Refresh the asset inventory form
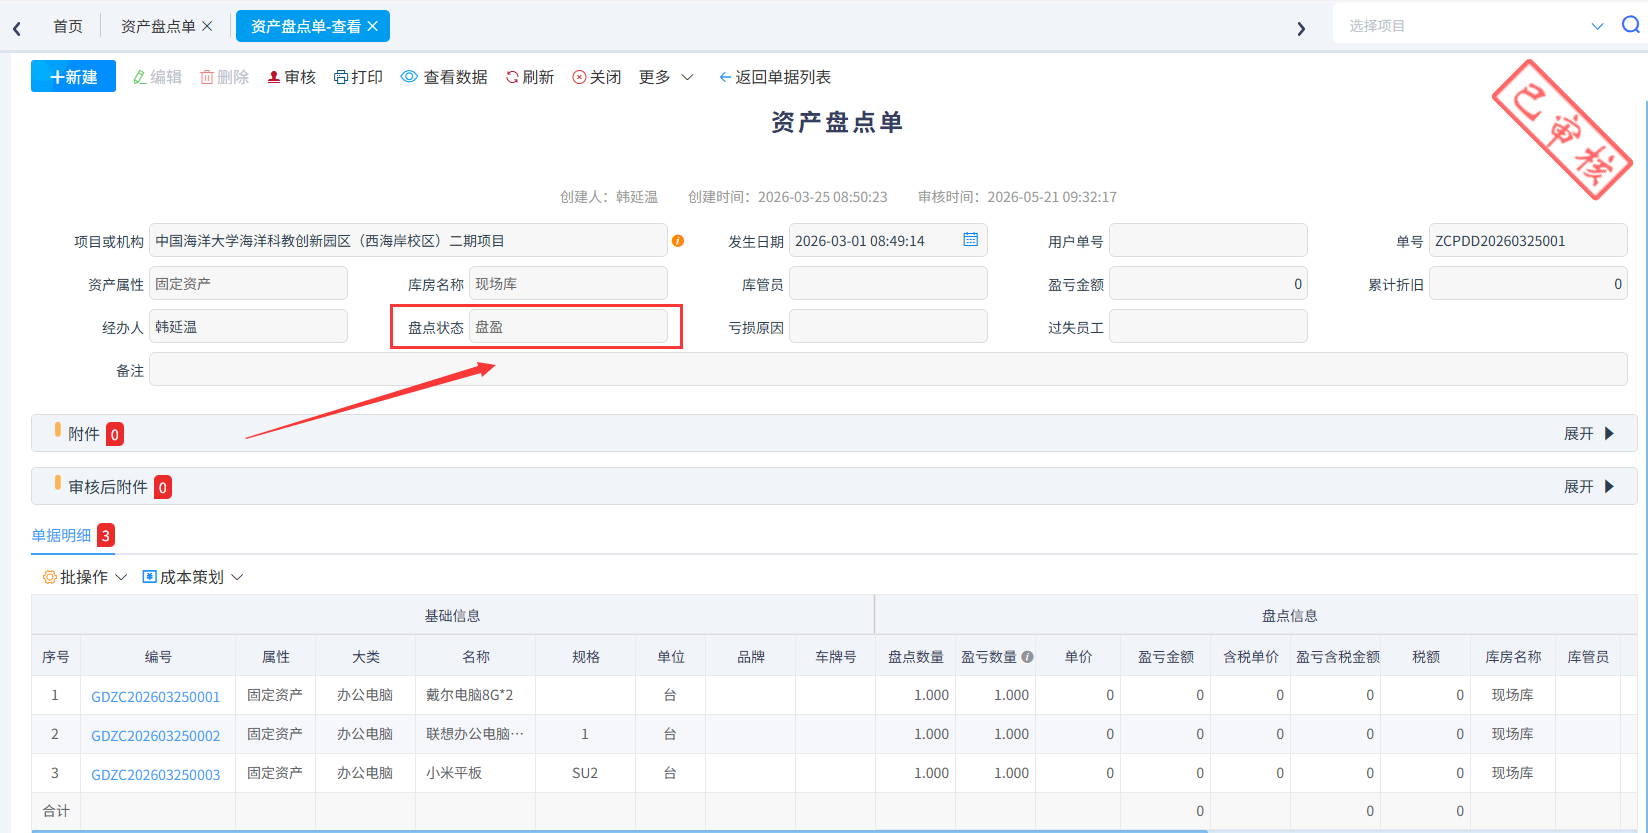Screen dimensions: 1648x833 pyautogui.click(x=530, y=77)
